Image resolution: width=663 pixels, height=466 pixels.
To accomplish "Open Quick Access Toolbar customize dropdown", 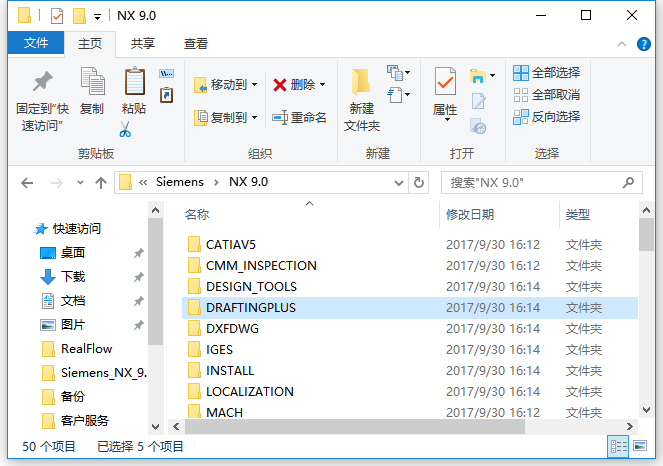I will click(97, 16).
